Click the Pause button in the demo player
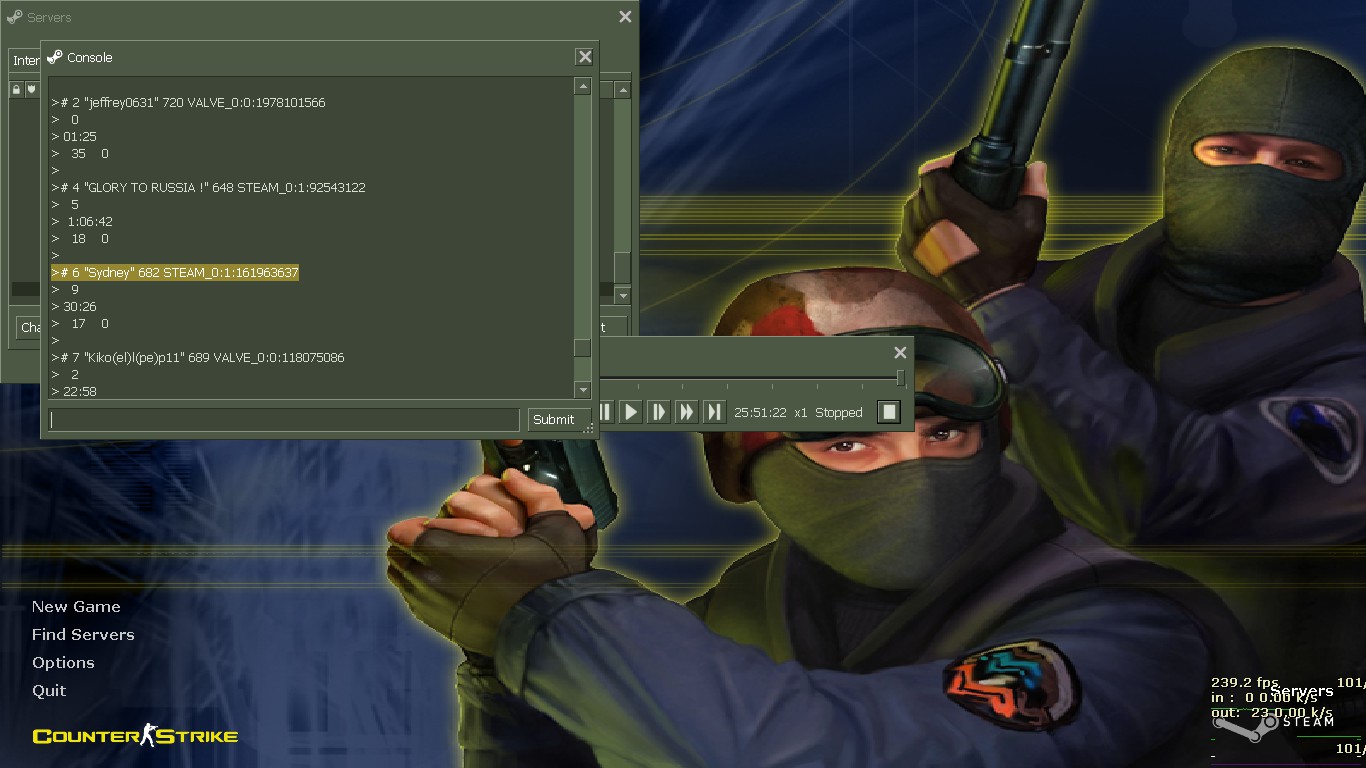 [x=606, y=412]
